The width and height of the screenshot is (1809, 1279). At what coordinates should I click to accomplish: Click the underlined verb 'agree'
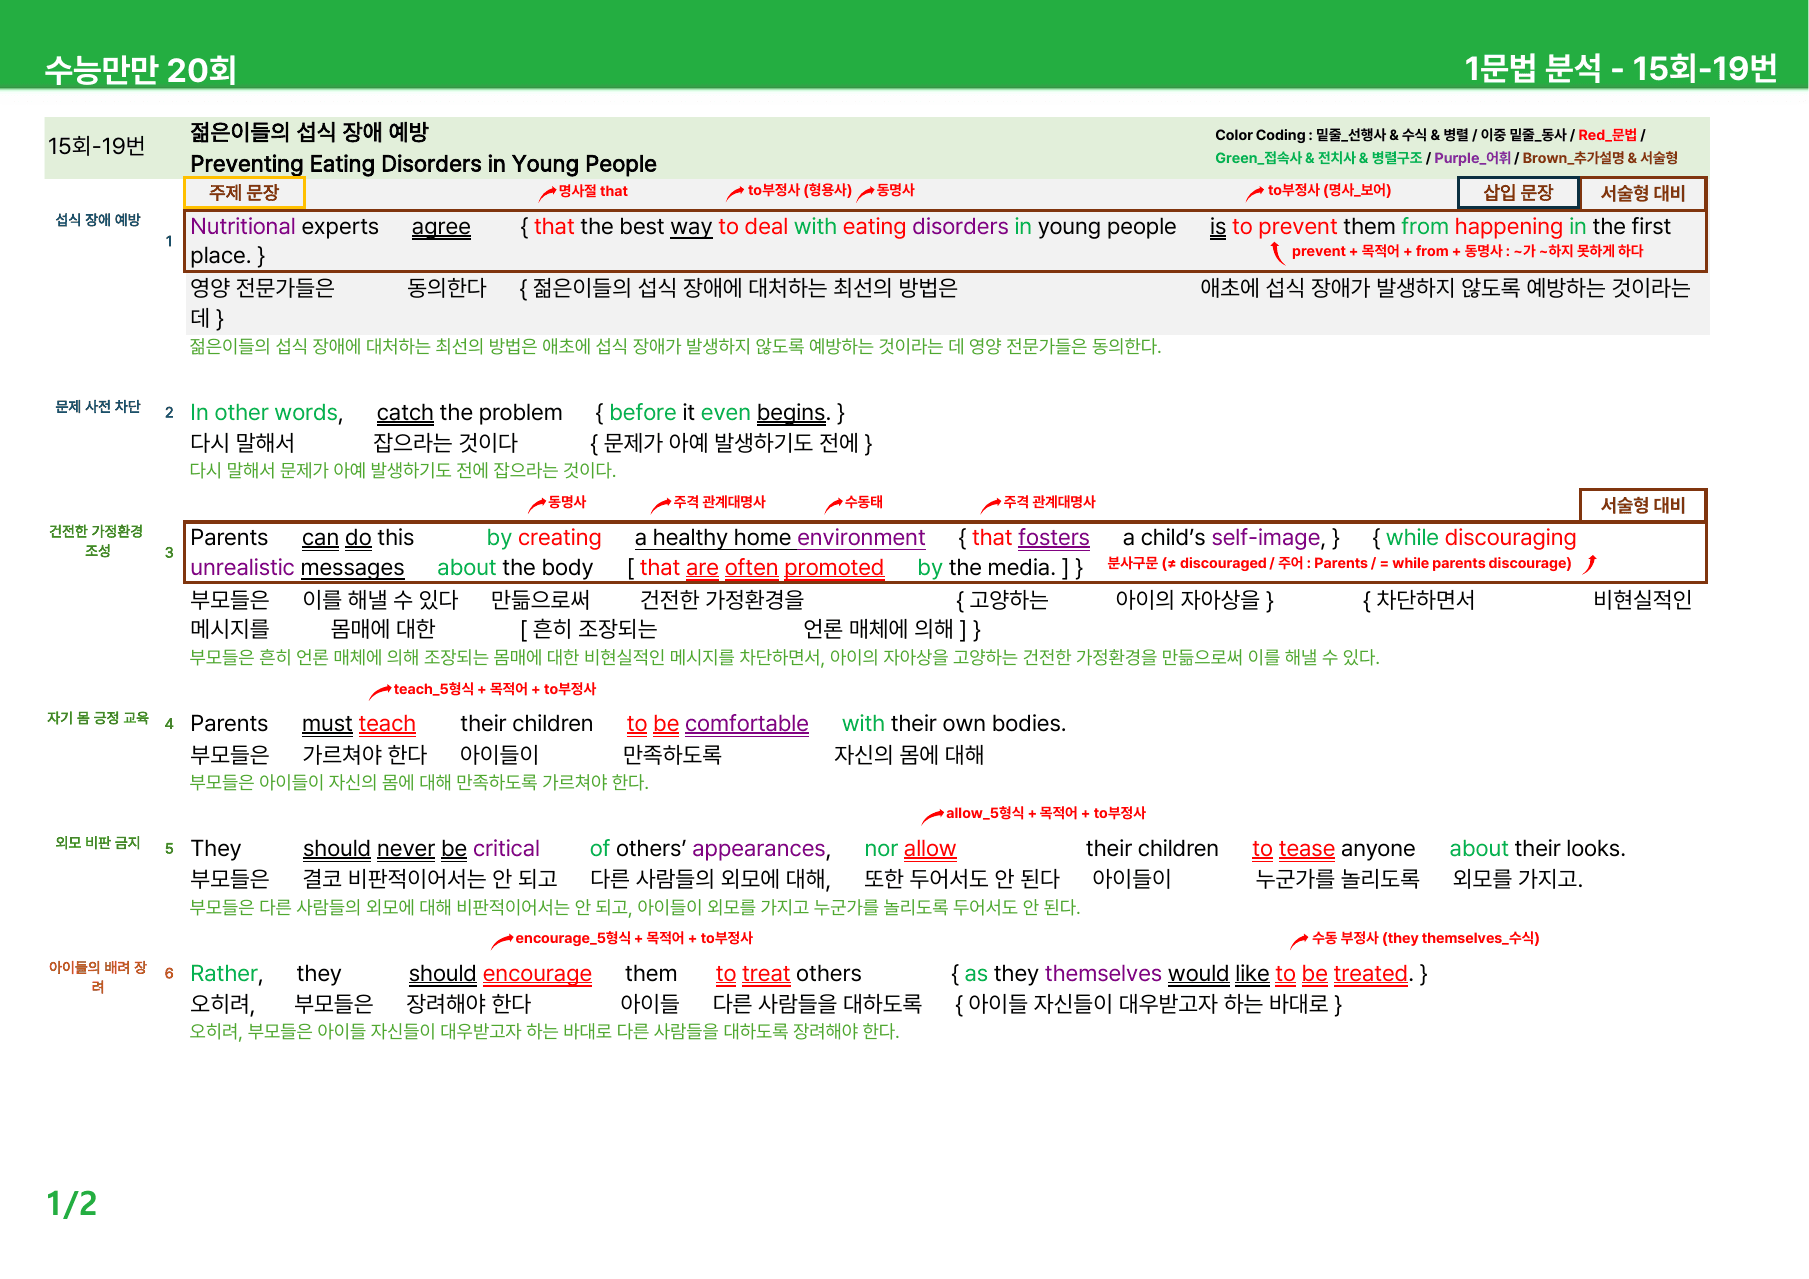[x=441, y=227]
